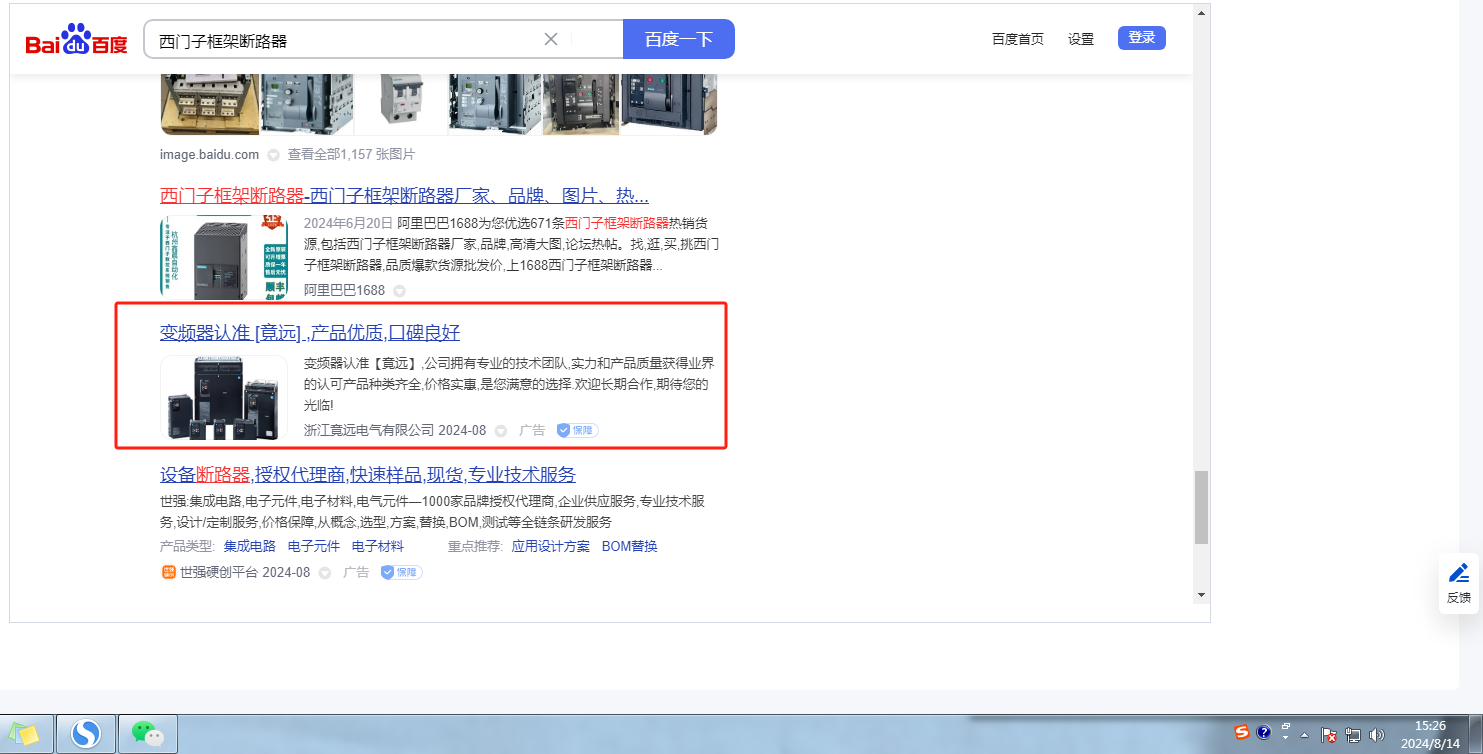
Task: Click the Show Desktop strip beside the clock
Action: pyautogui.click(x=1476, y=734)
